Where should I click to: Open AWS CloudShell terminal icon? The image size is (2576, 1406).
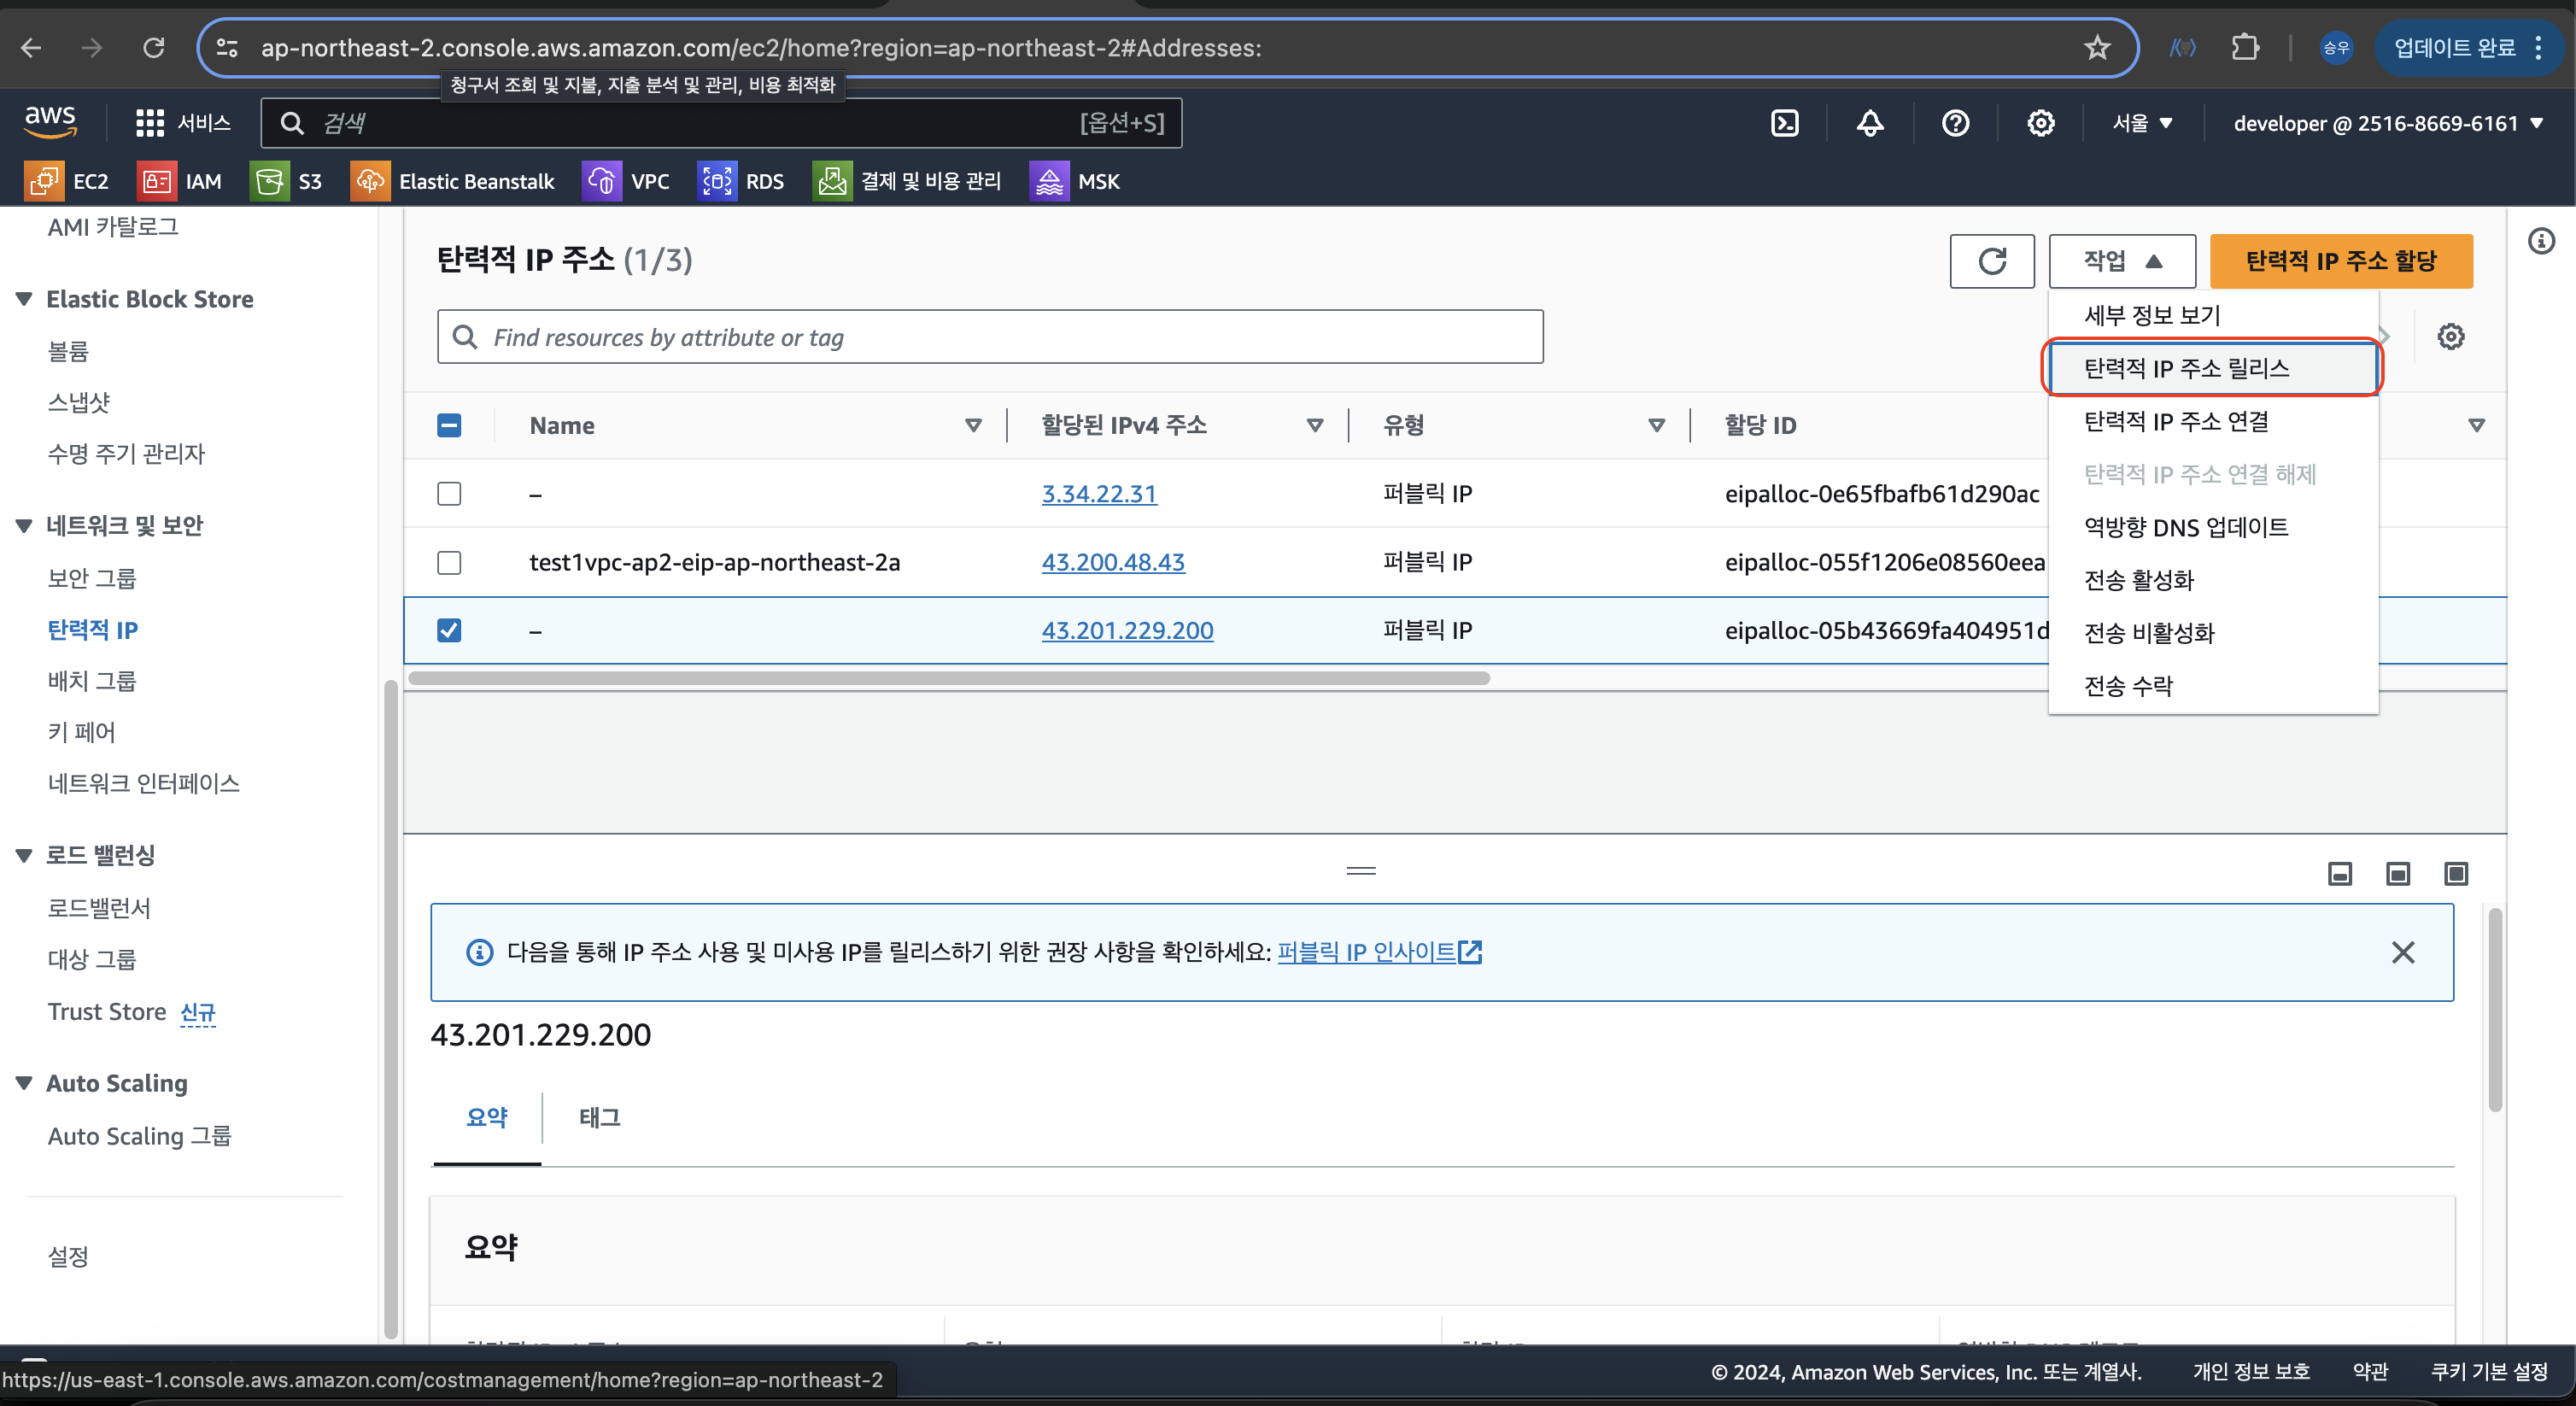coord(1785,123)
